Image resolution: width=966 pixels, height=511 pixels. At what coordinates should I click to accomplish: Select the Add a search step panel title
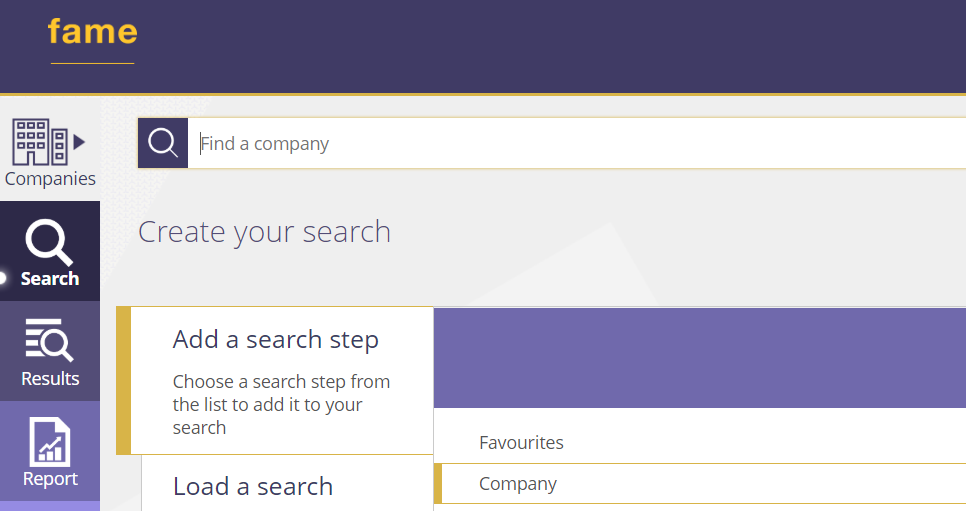275,340
